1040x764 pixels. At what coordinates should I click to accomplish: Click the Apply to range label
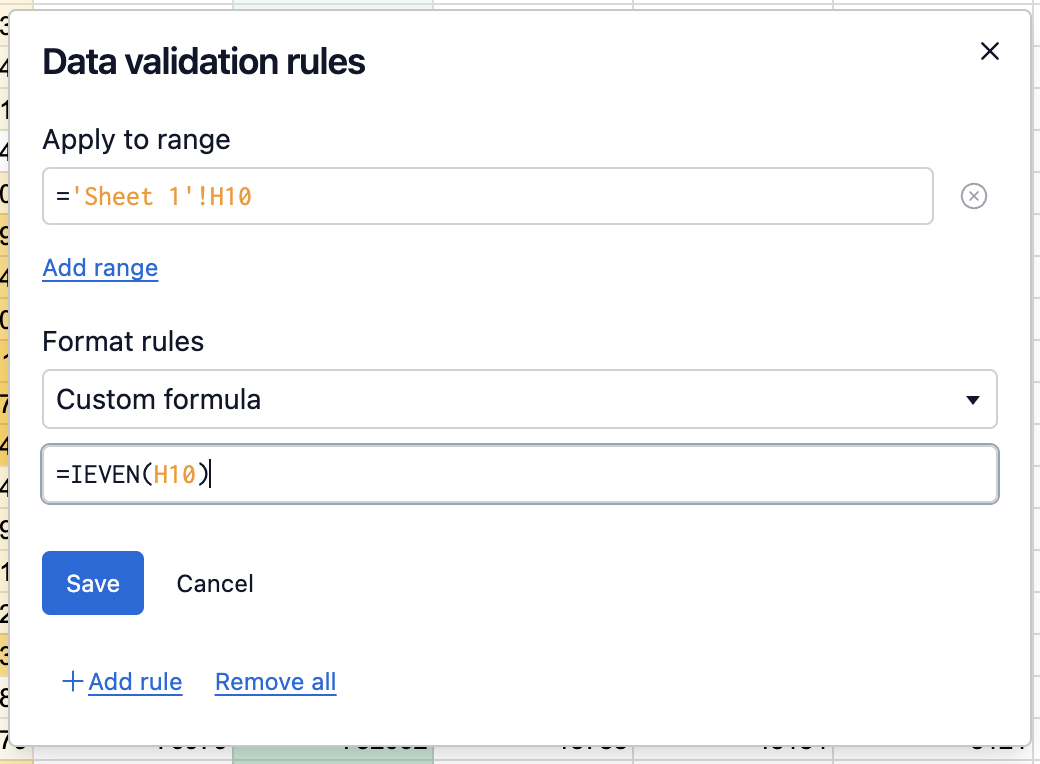136,139
